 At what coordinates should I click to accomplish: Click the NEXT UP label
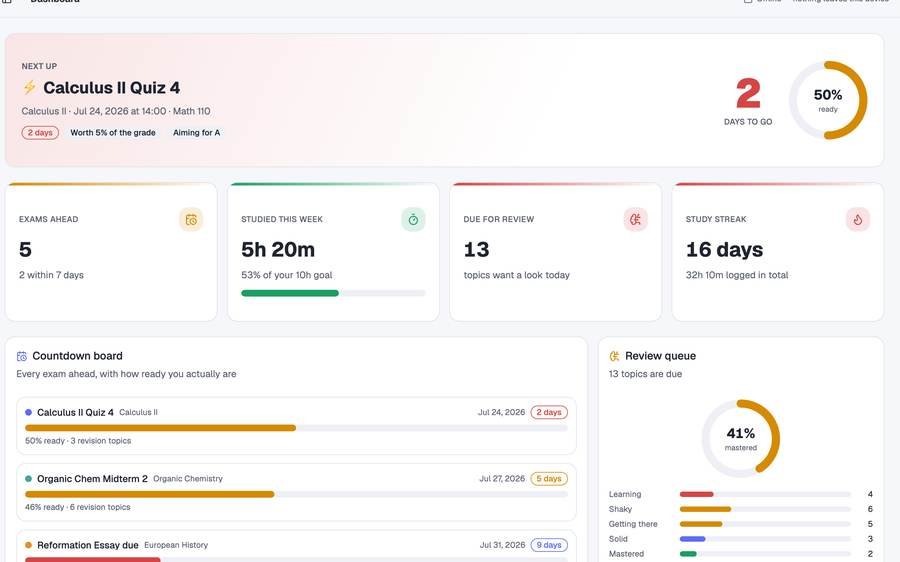[x=39, y=66]
